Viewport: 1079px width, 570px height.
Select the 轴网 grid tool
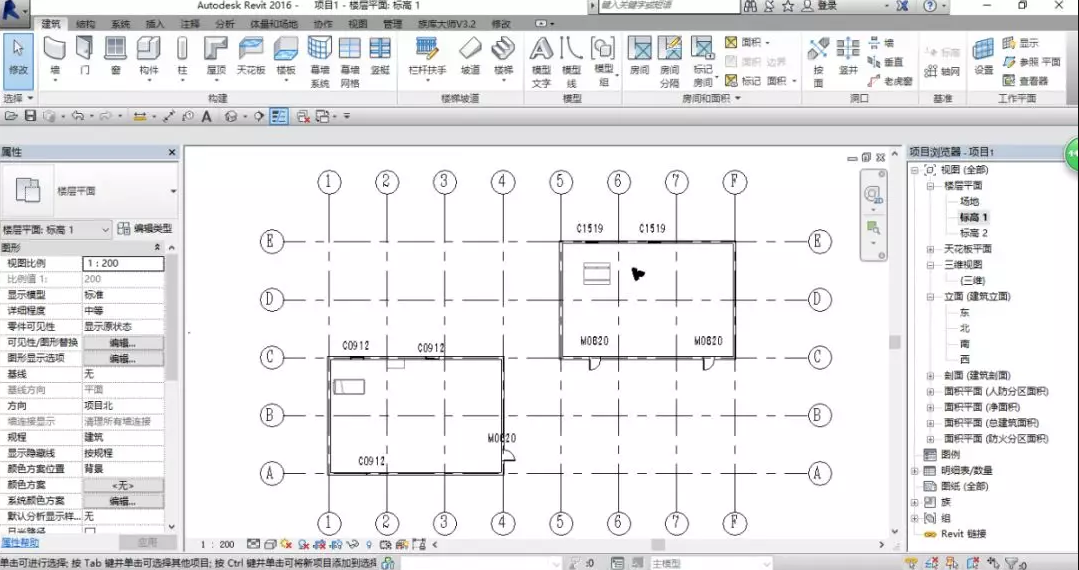point(942,71)
